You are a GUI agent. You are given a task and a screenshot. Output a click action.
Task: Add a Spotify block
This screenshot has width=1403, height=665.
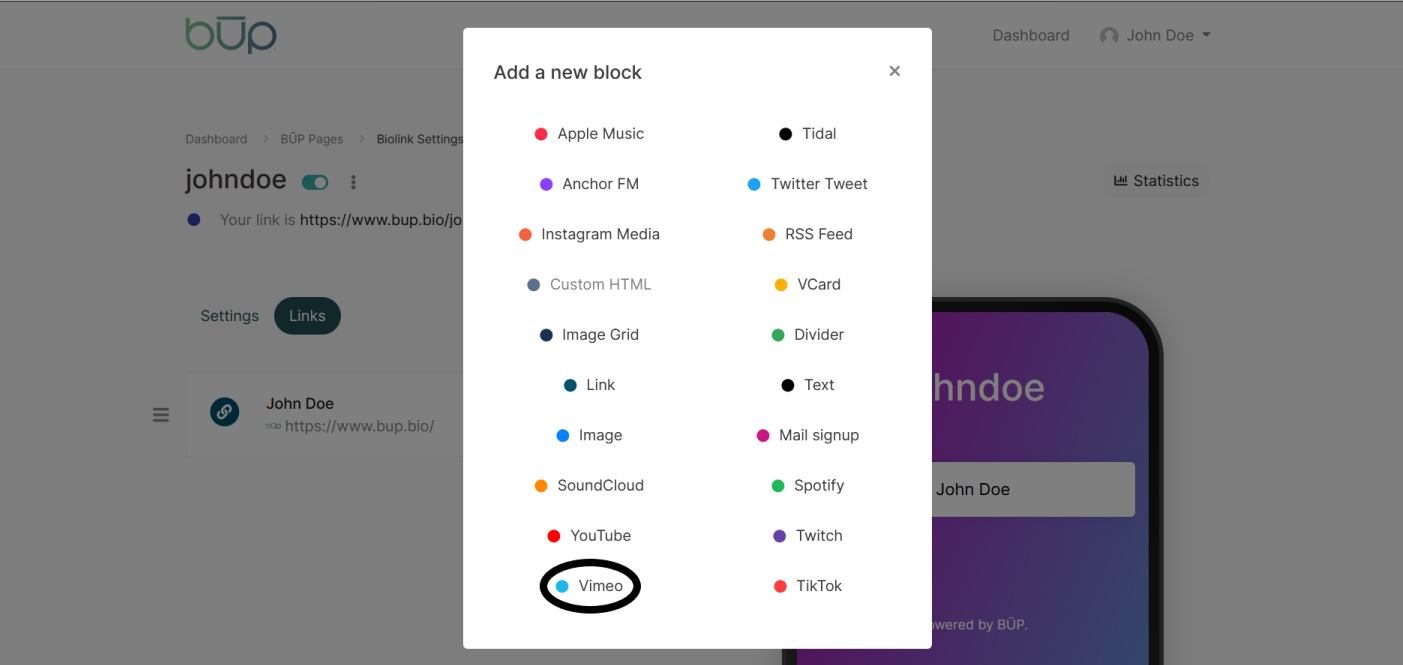click(807, 485)
